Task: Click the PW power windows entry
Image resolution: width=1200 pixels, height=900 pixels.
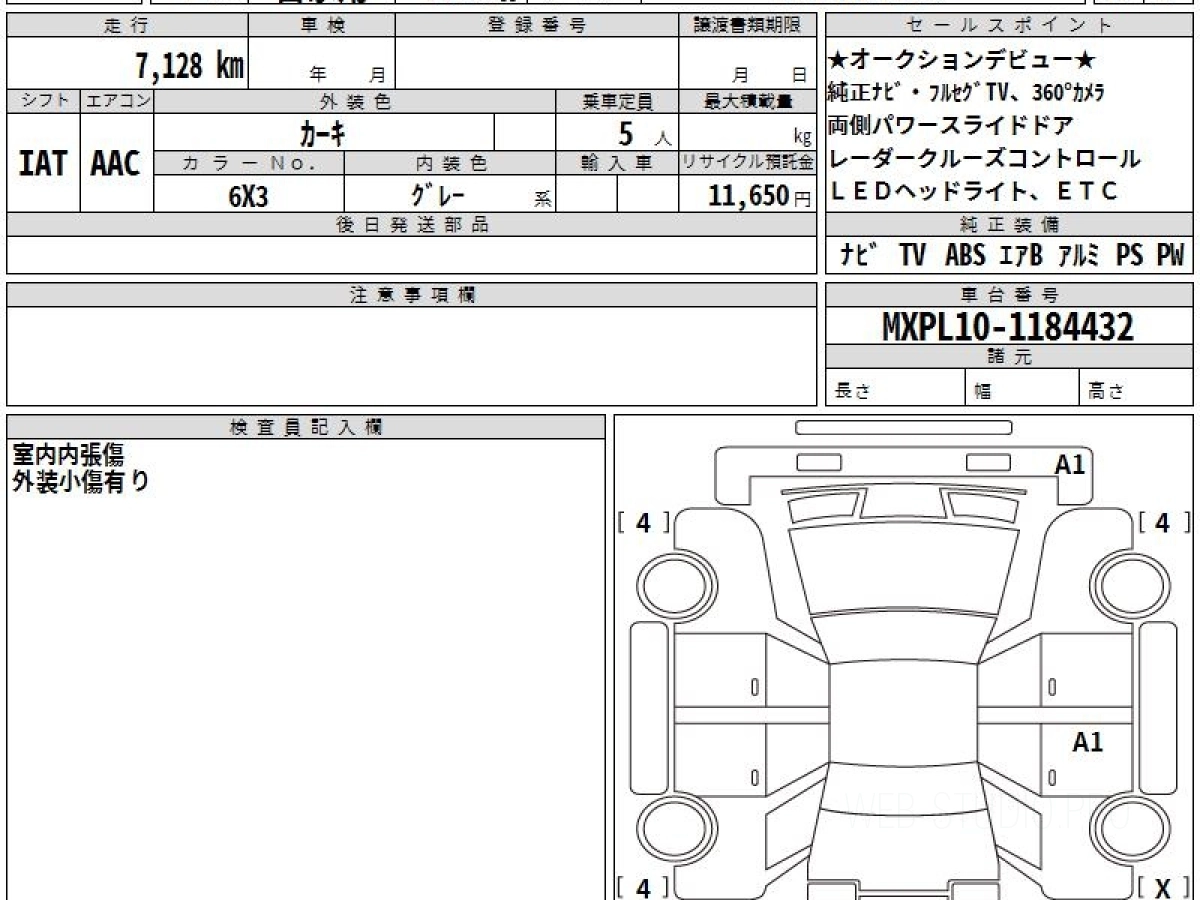Action: pos(1170,255)
